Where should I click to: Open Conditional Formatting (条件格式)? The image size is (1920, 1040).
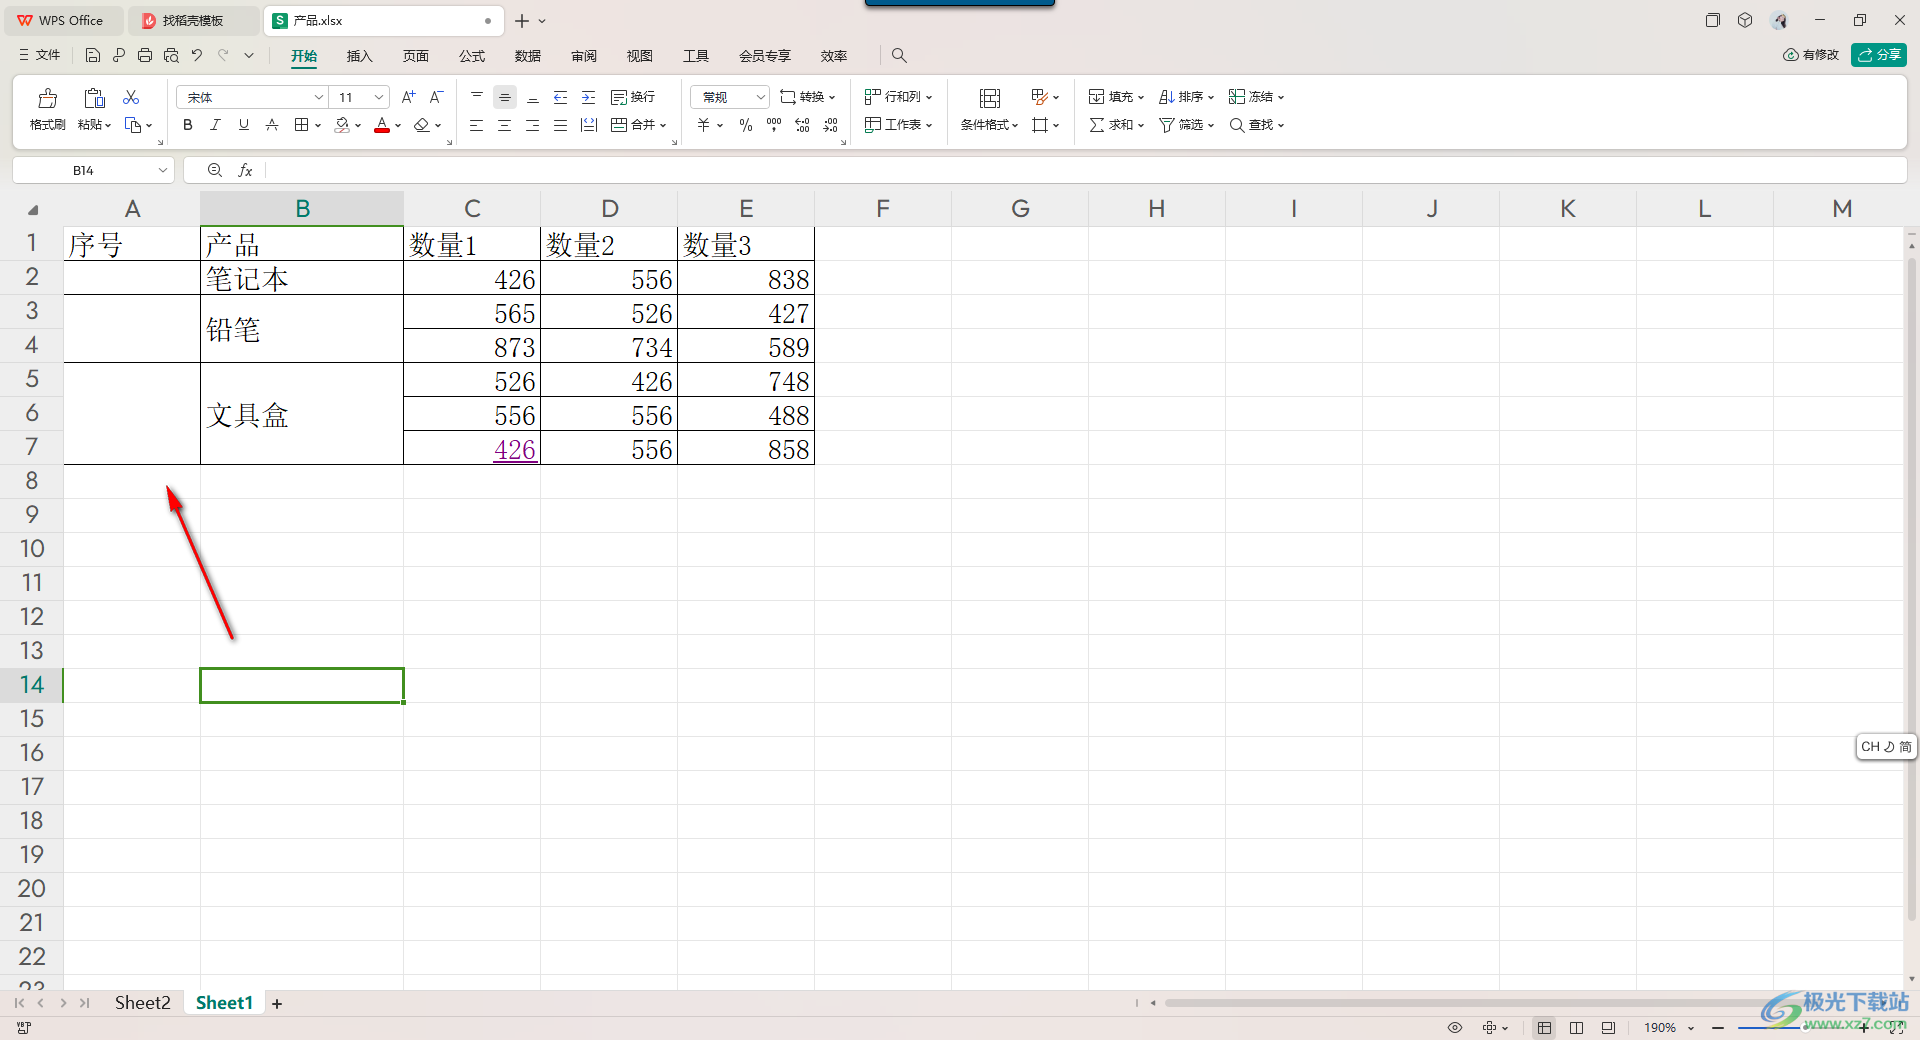click(989, 109)
